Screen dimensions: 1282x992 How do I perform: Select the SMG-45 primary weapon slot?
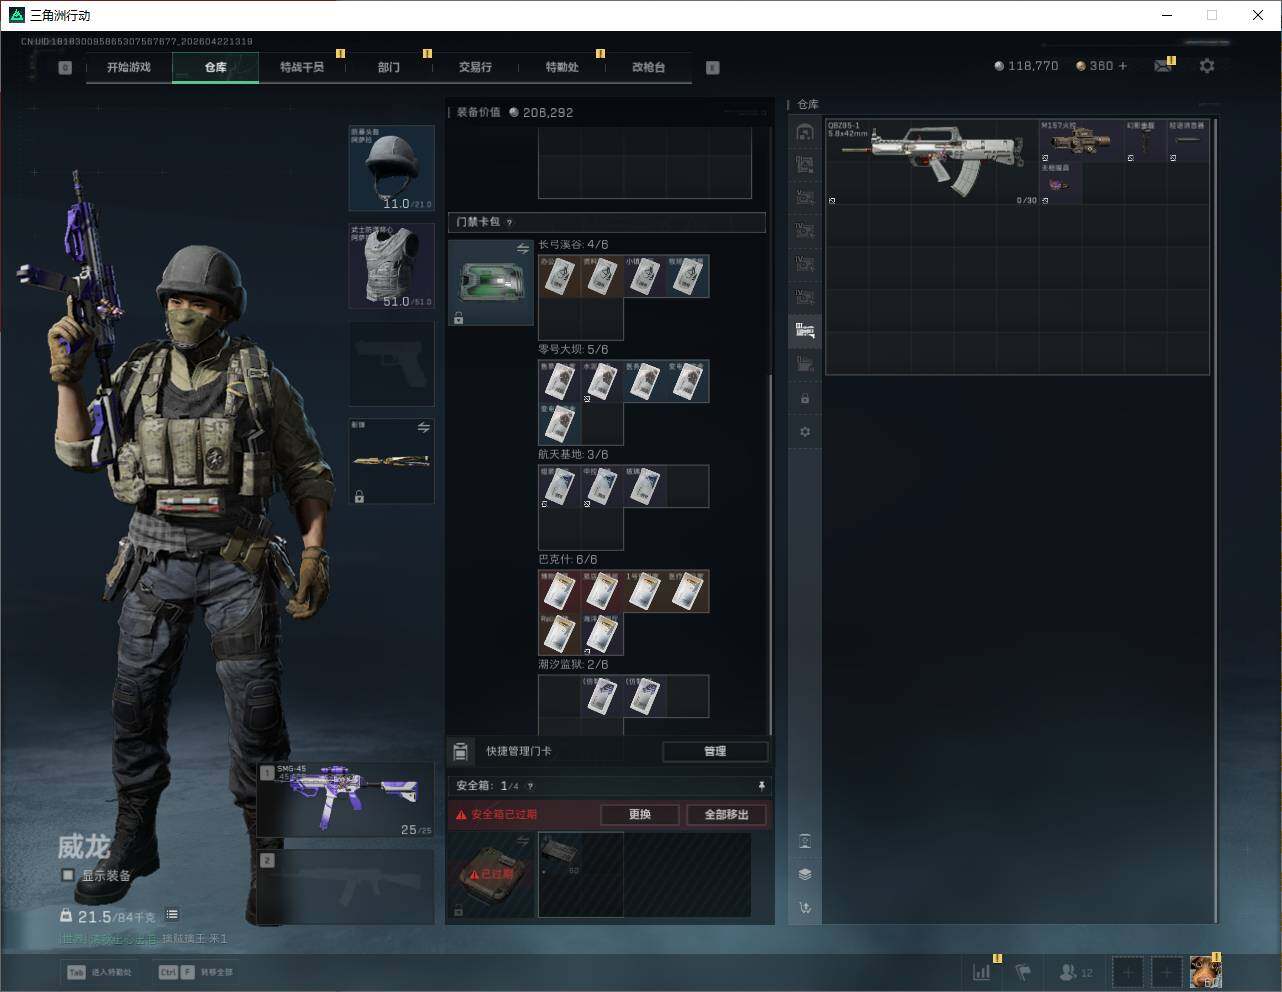click(346, 801)
